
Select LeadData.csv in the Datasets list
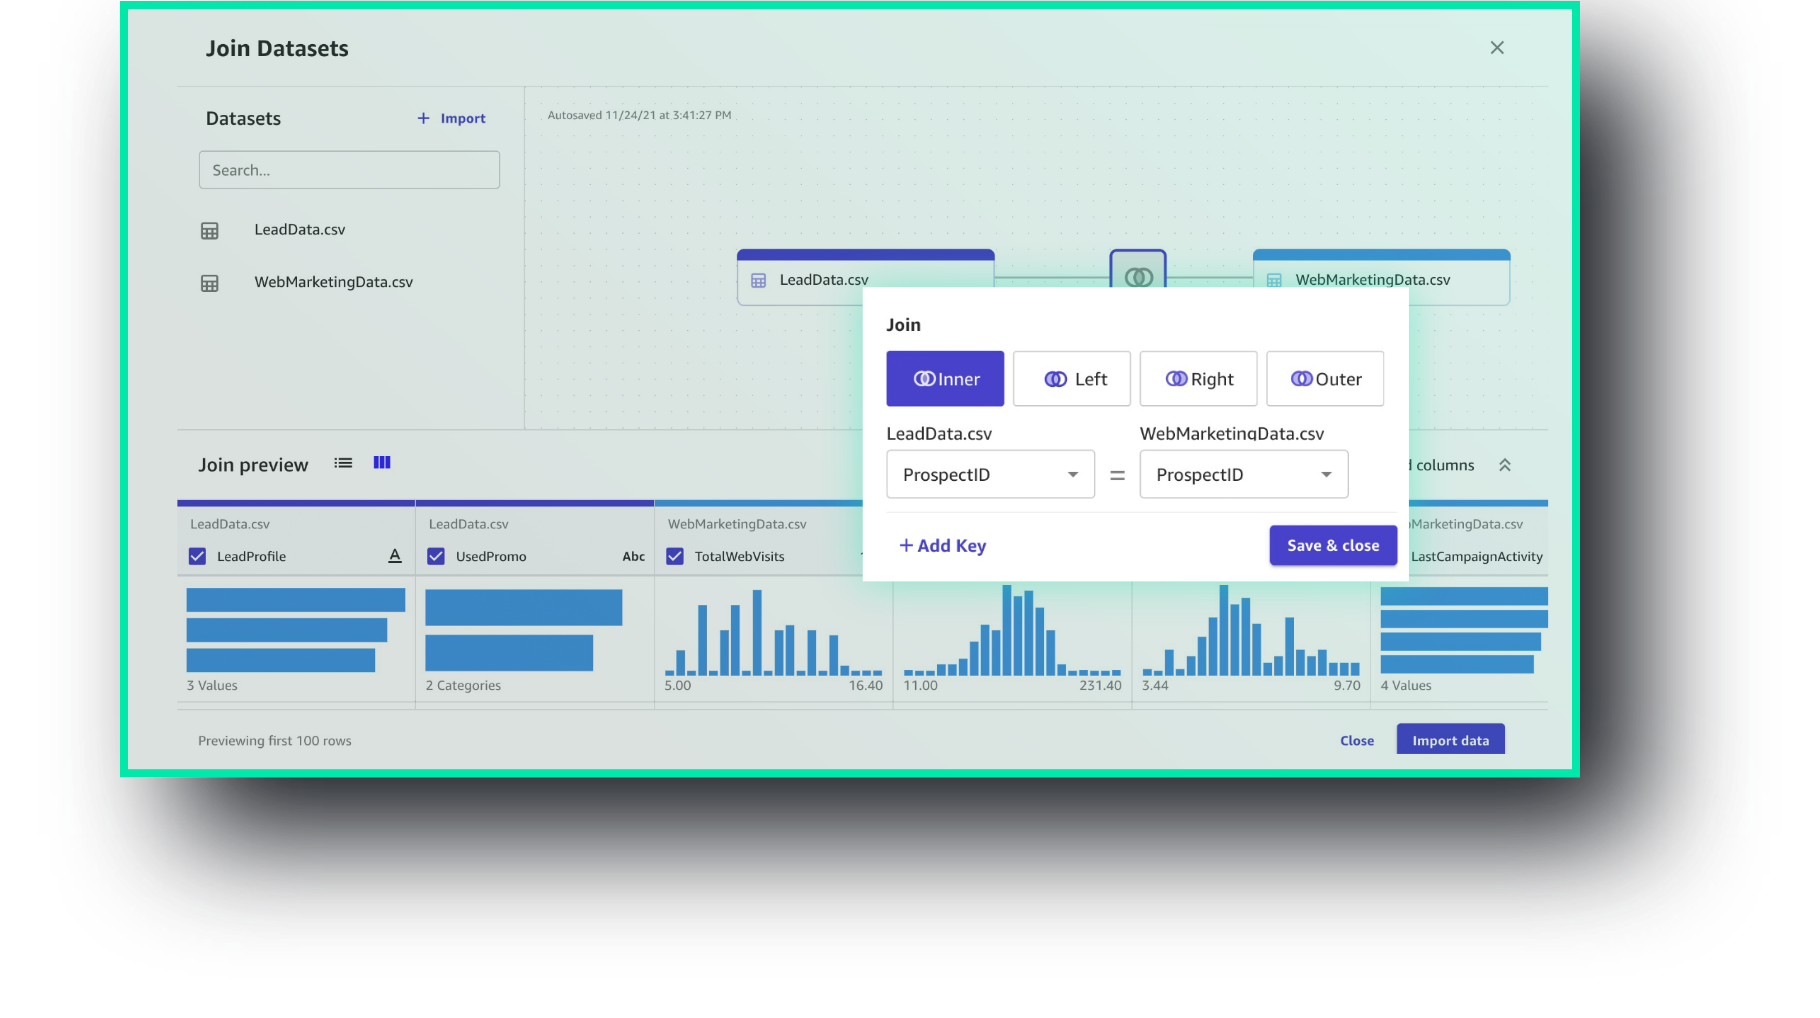pos(300,230)
